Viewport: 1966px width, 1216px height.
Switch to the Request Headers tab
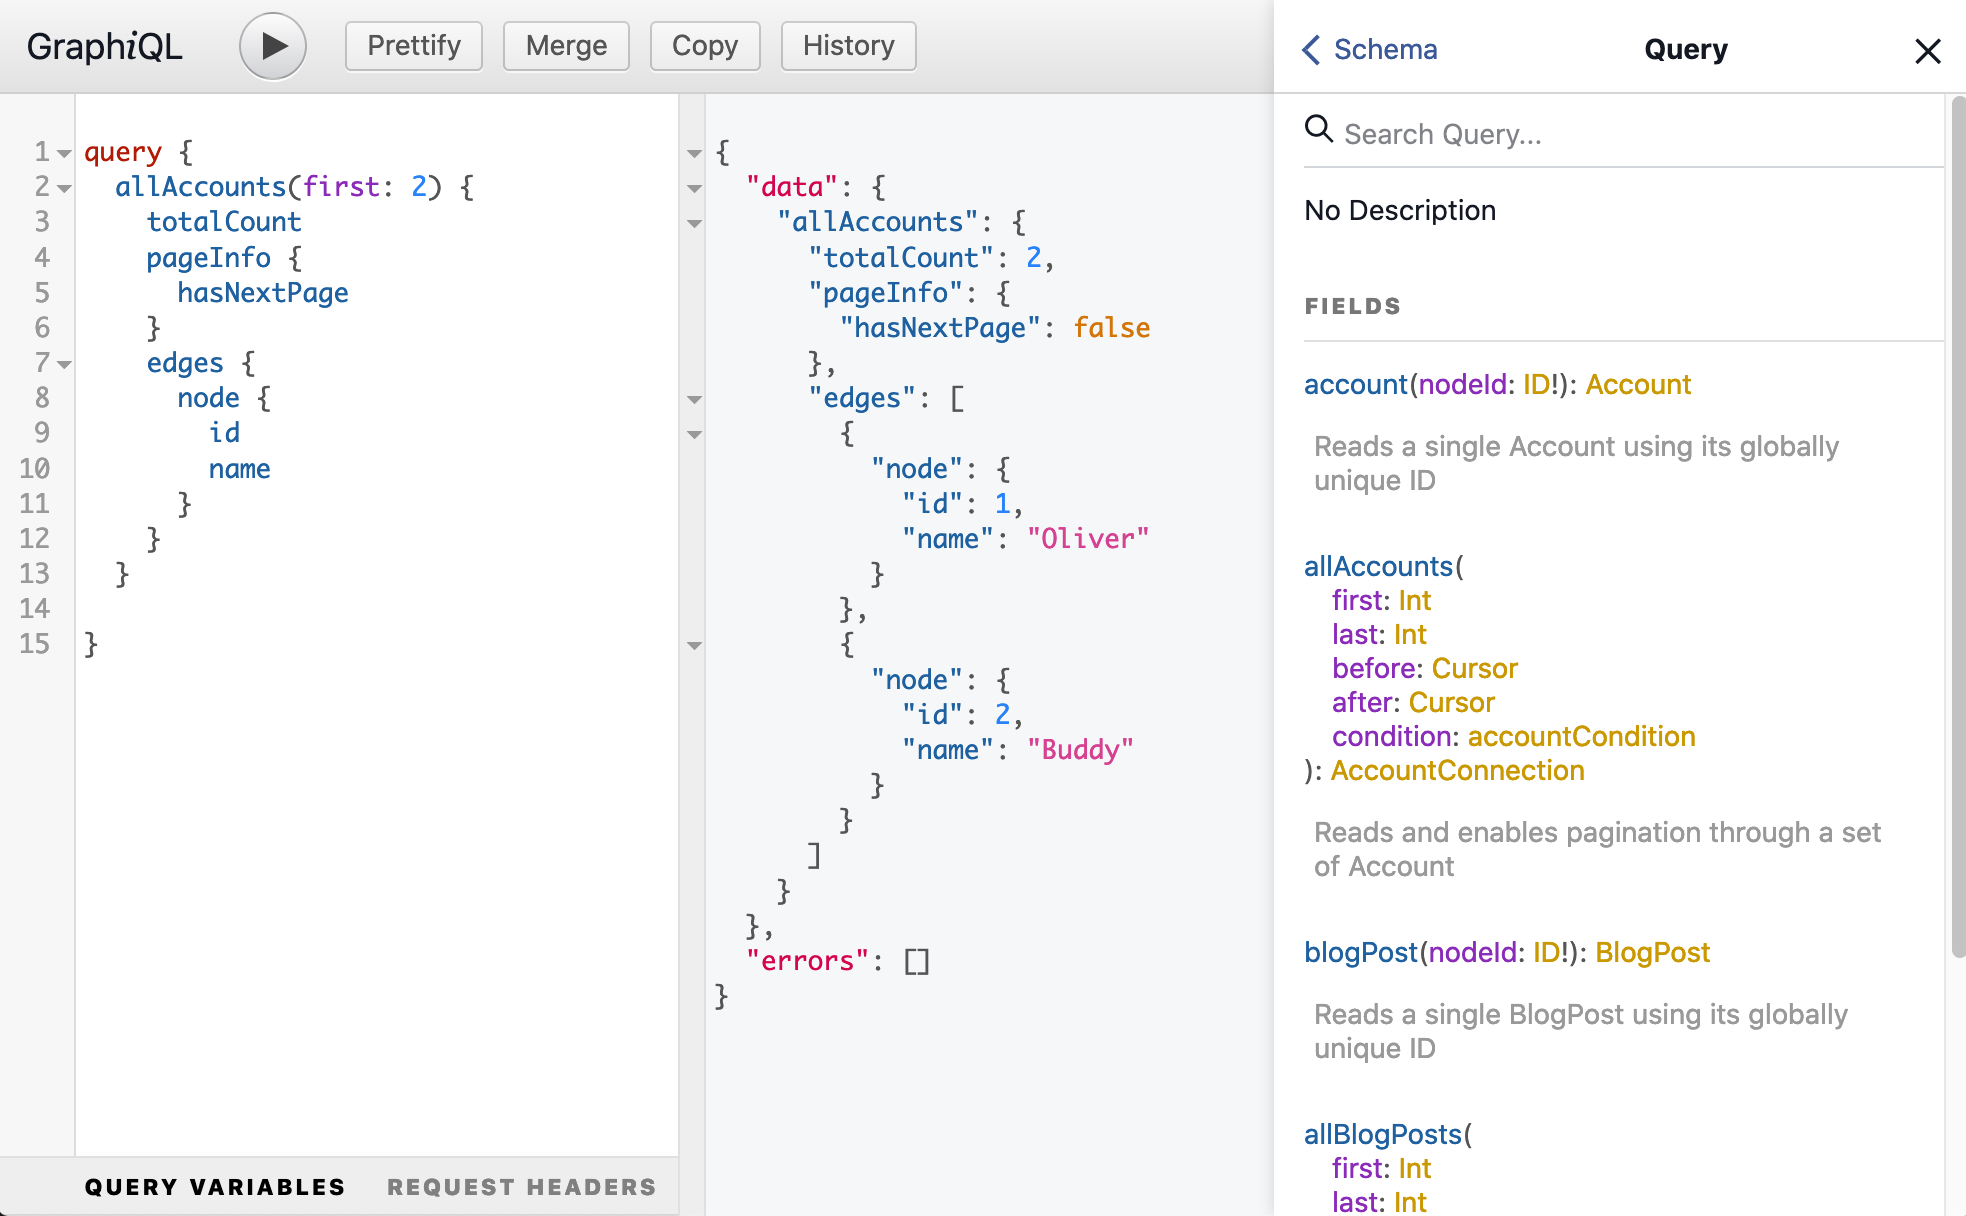521,1187
